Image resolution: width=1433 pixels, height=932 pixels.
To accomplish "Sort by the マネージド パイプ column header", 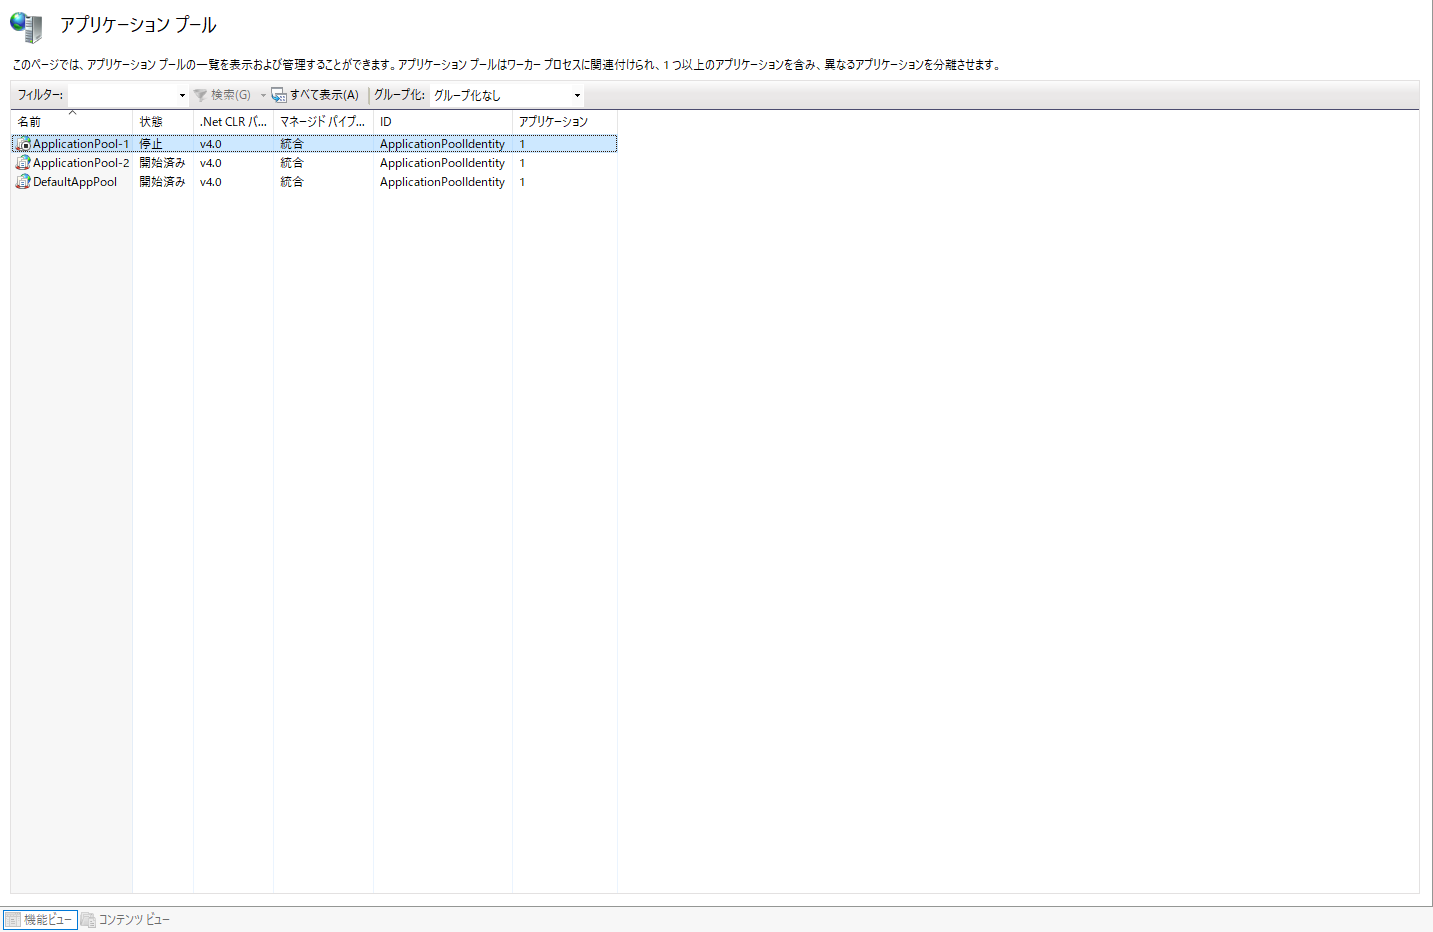I will (x=324, y=122).
